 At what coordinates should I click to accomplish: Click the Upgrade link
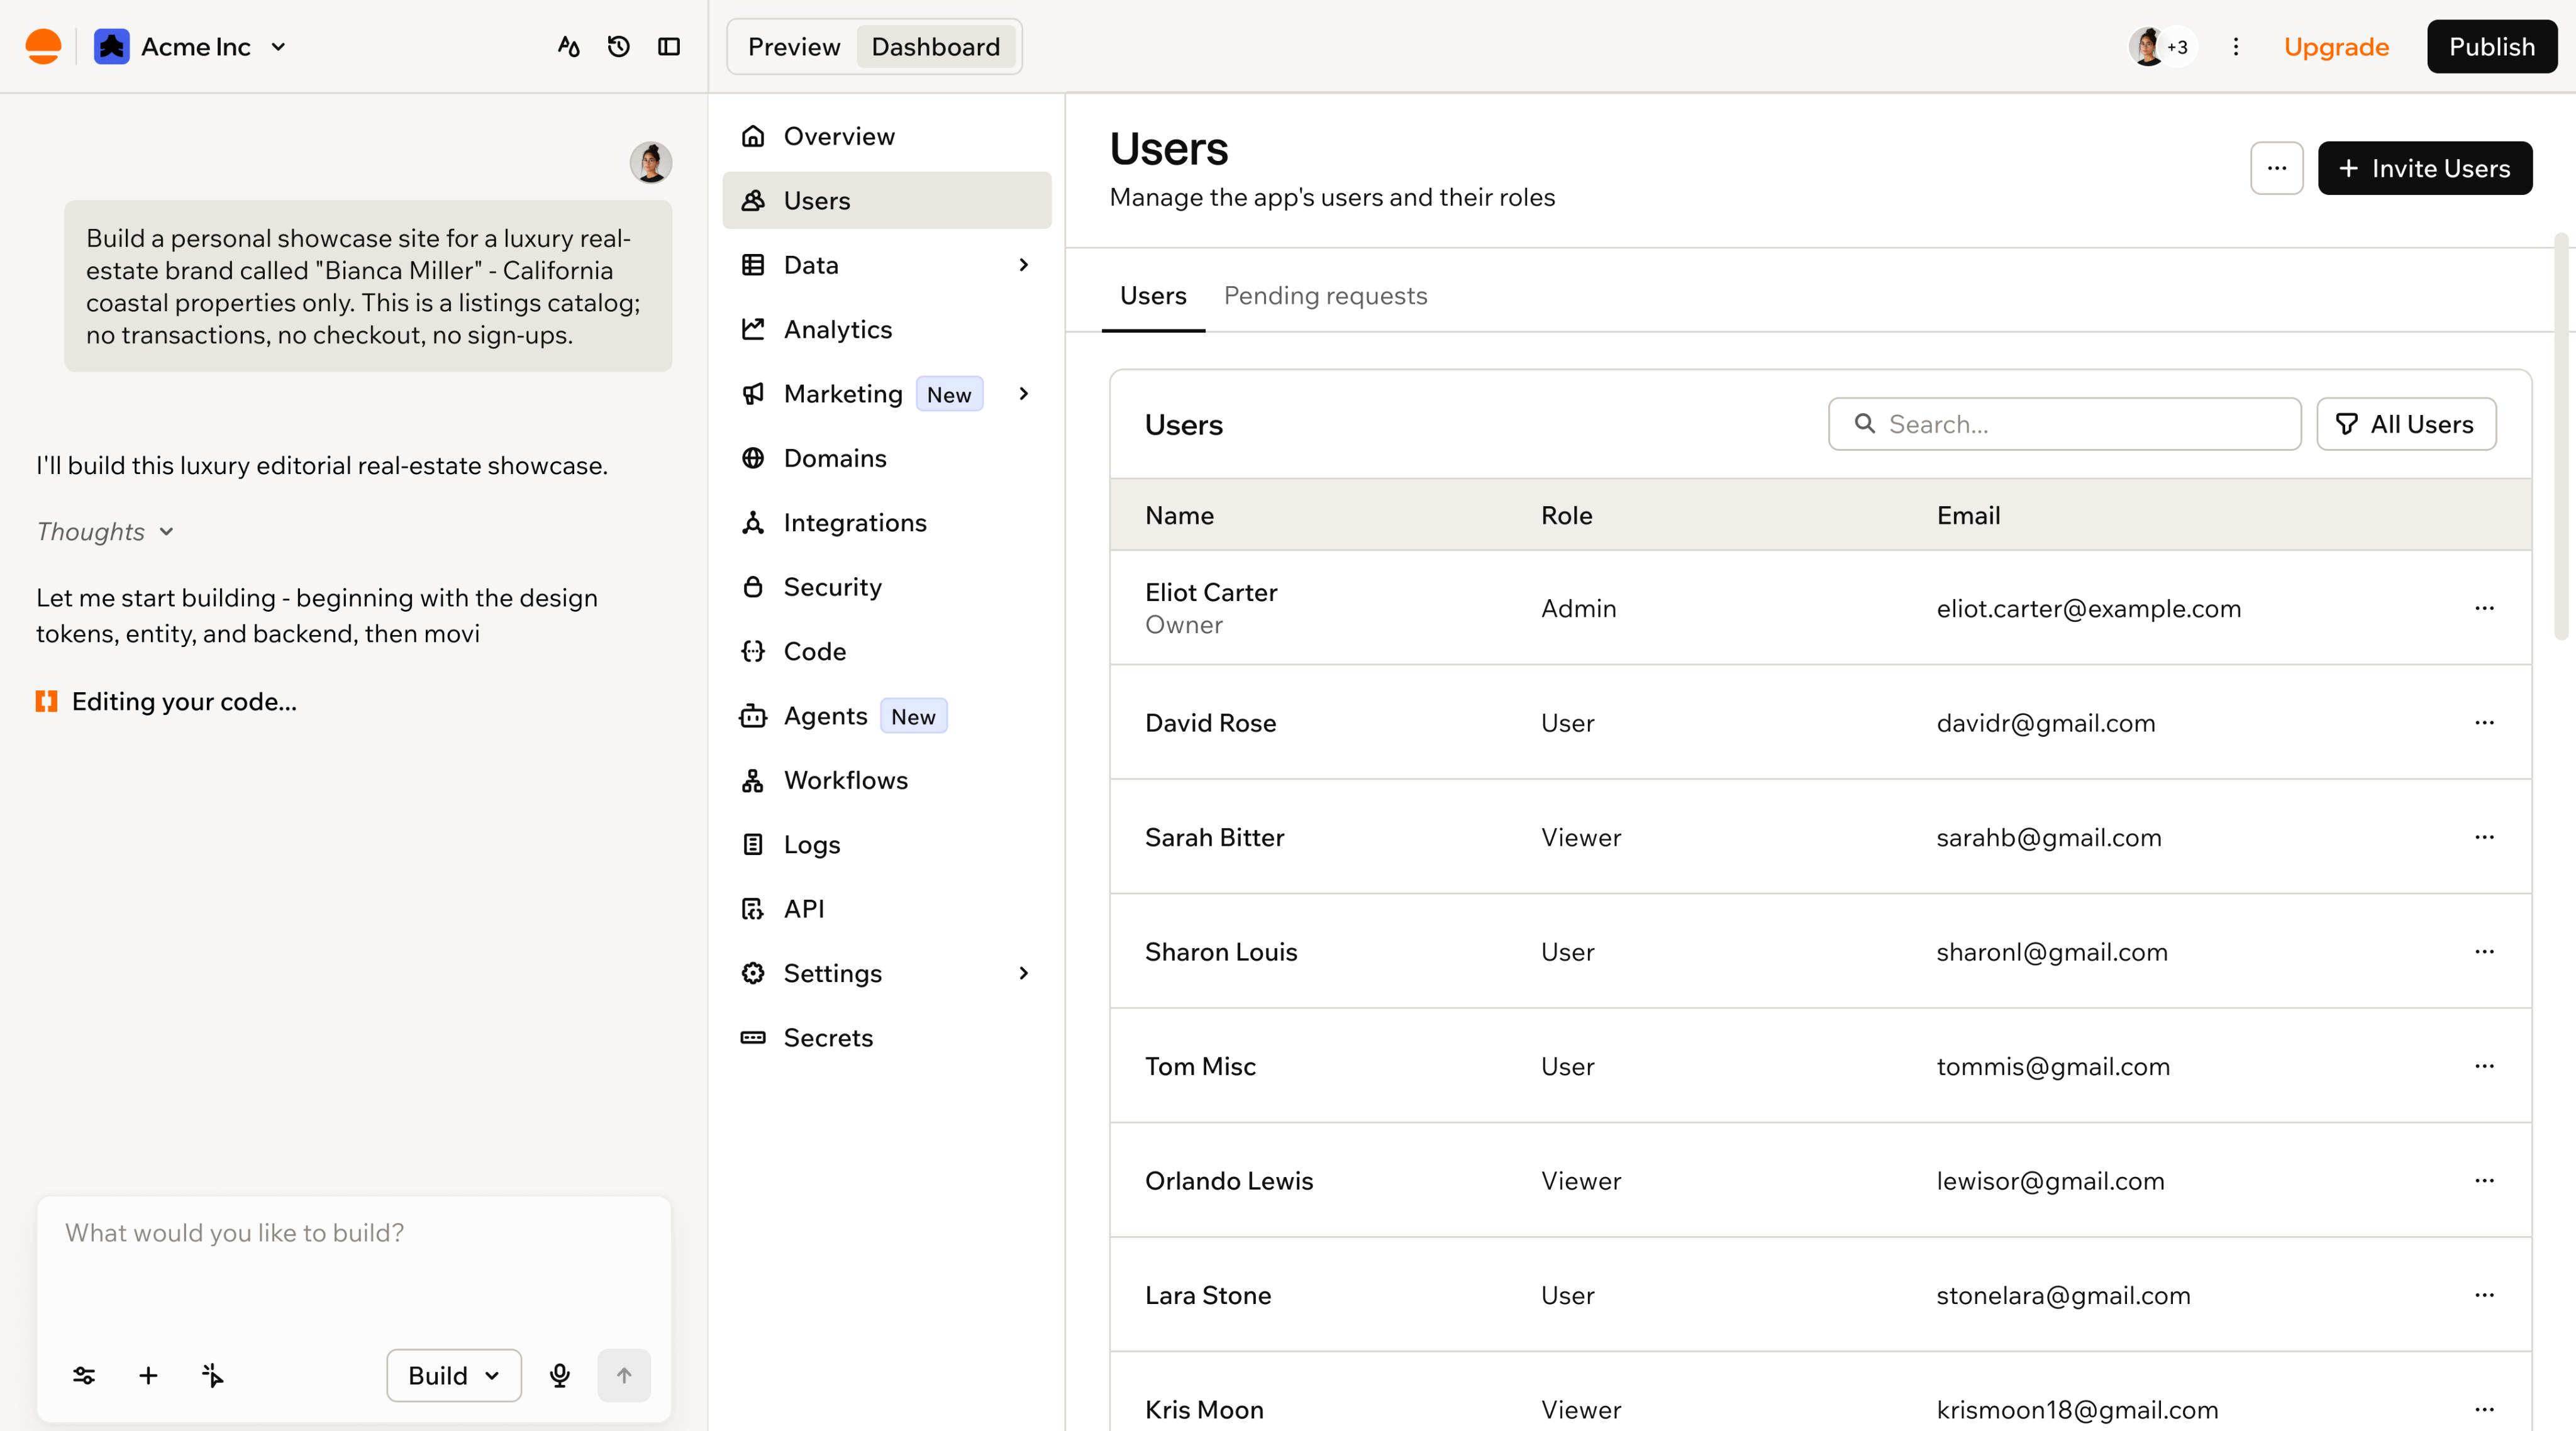(x=2336, y=47)
